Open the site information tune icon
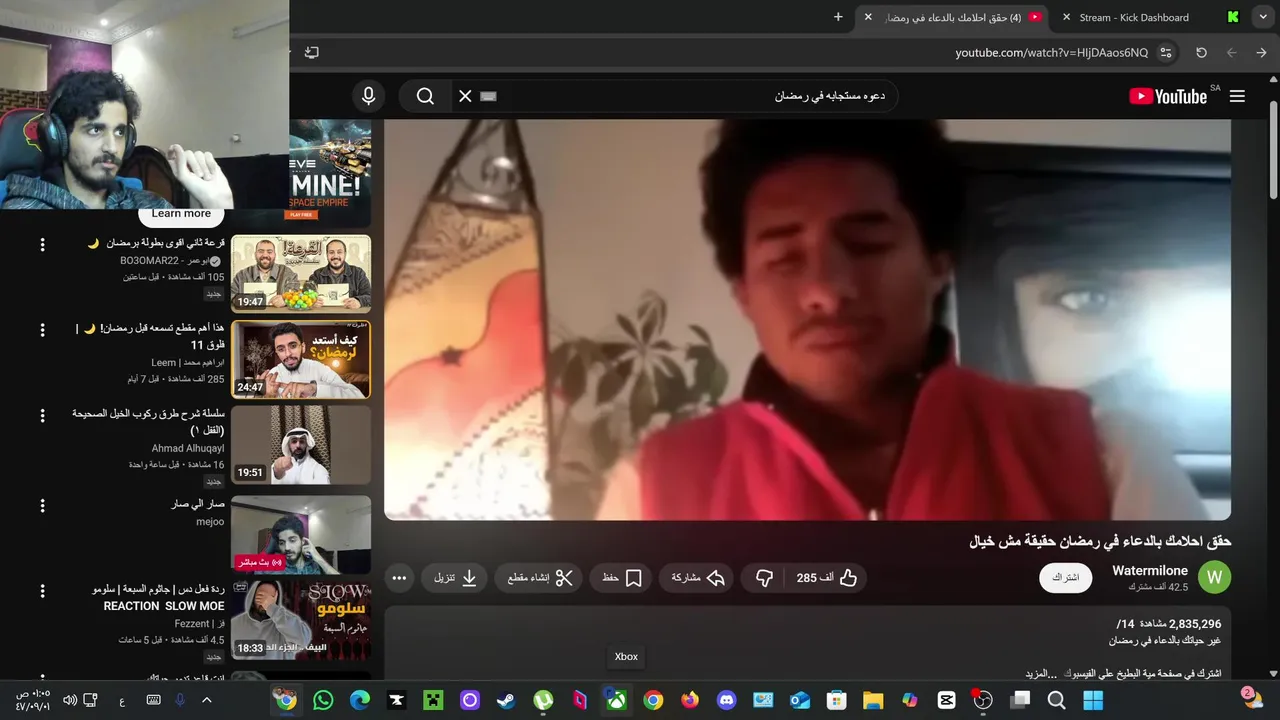 (1165, 52)
